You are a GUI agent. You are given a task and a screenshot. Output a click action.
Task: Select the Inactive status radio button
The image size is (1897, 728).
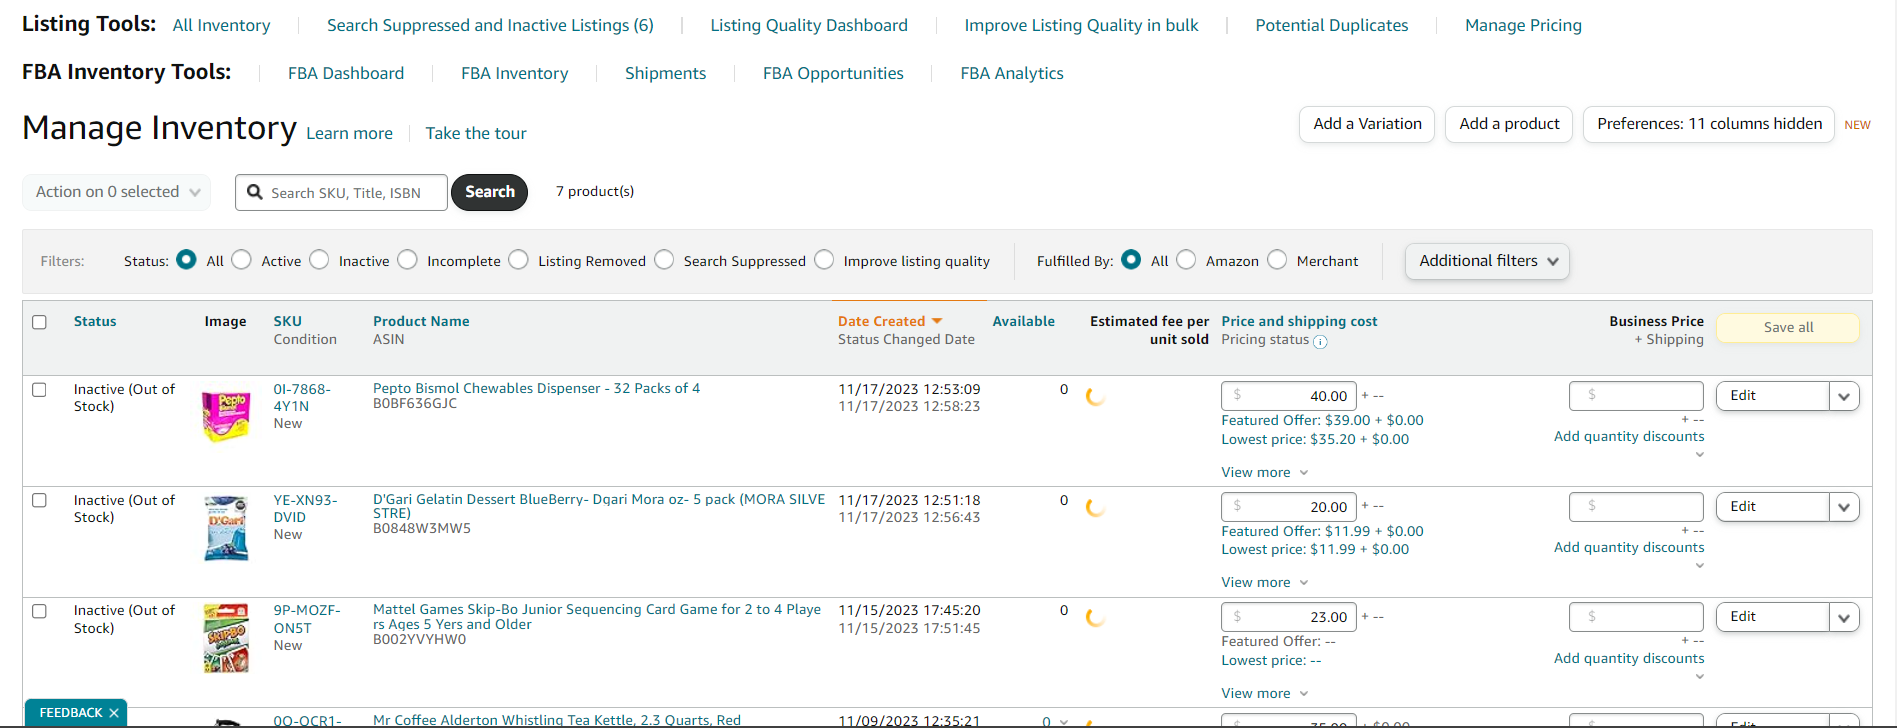[x=319, y=260]
